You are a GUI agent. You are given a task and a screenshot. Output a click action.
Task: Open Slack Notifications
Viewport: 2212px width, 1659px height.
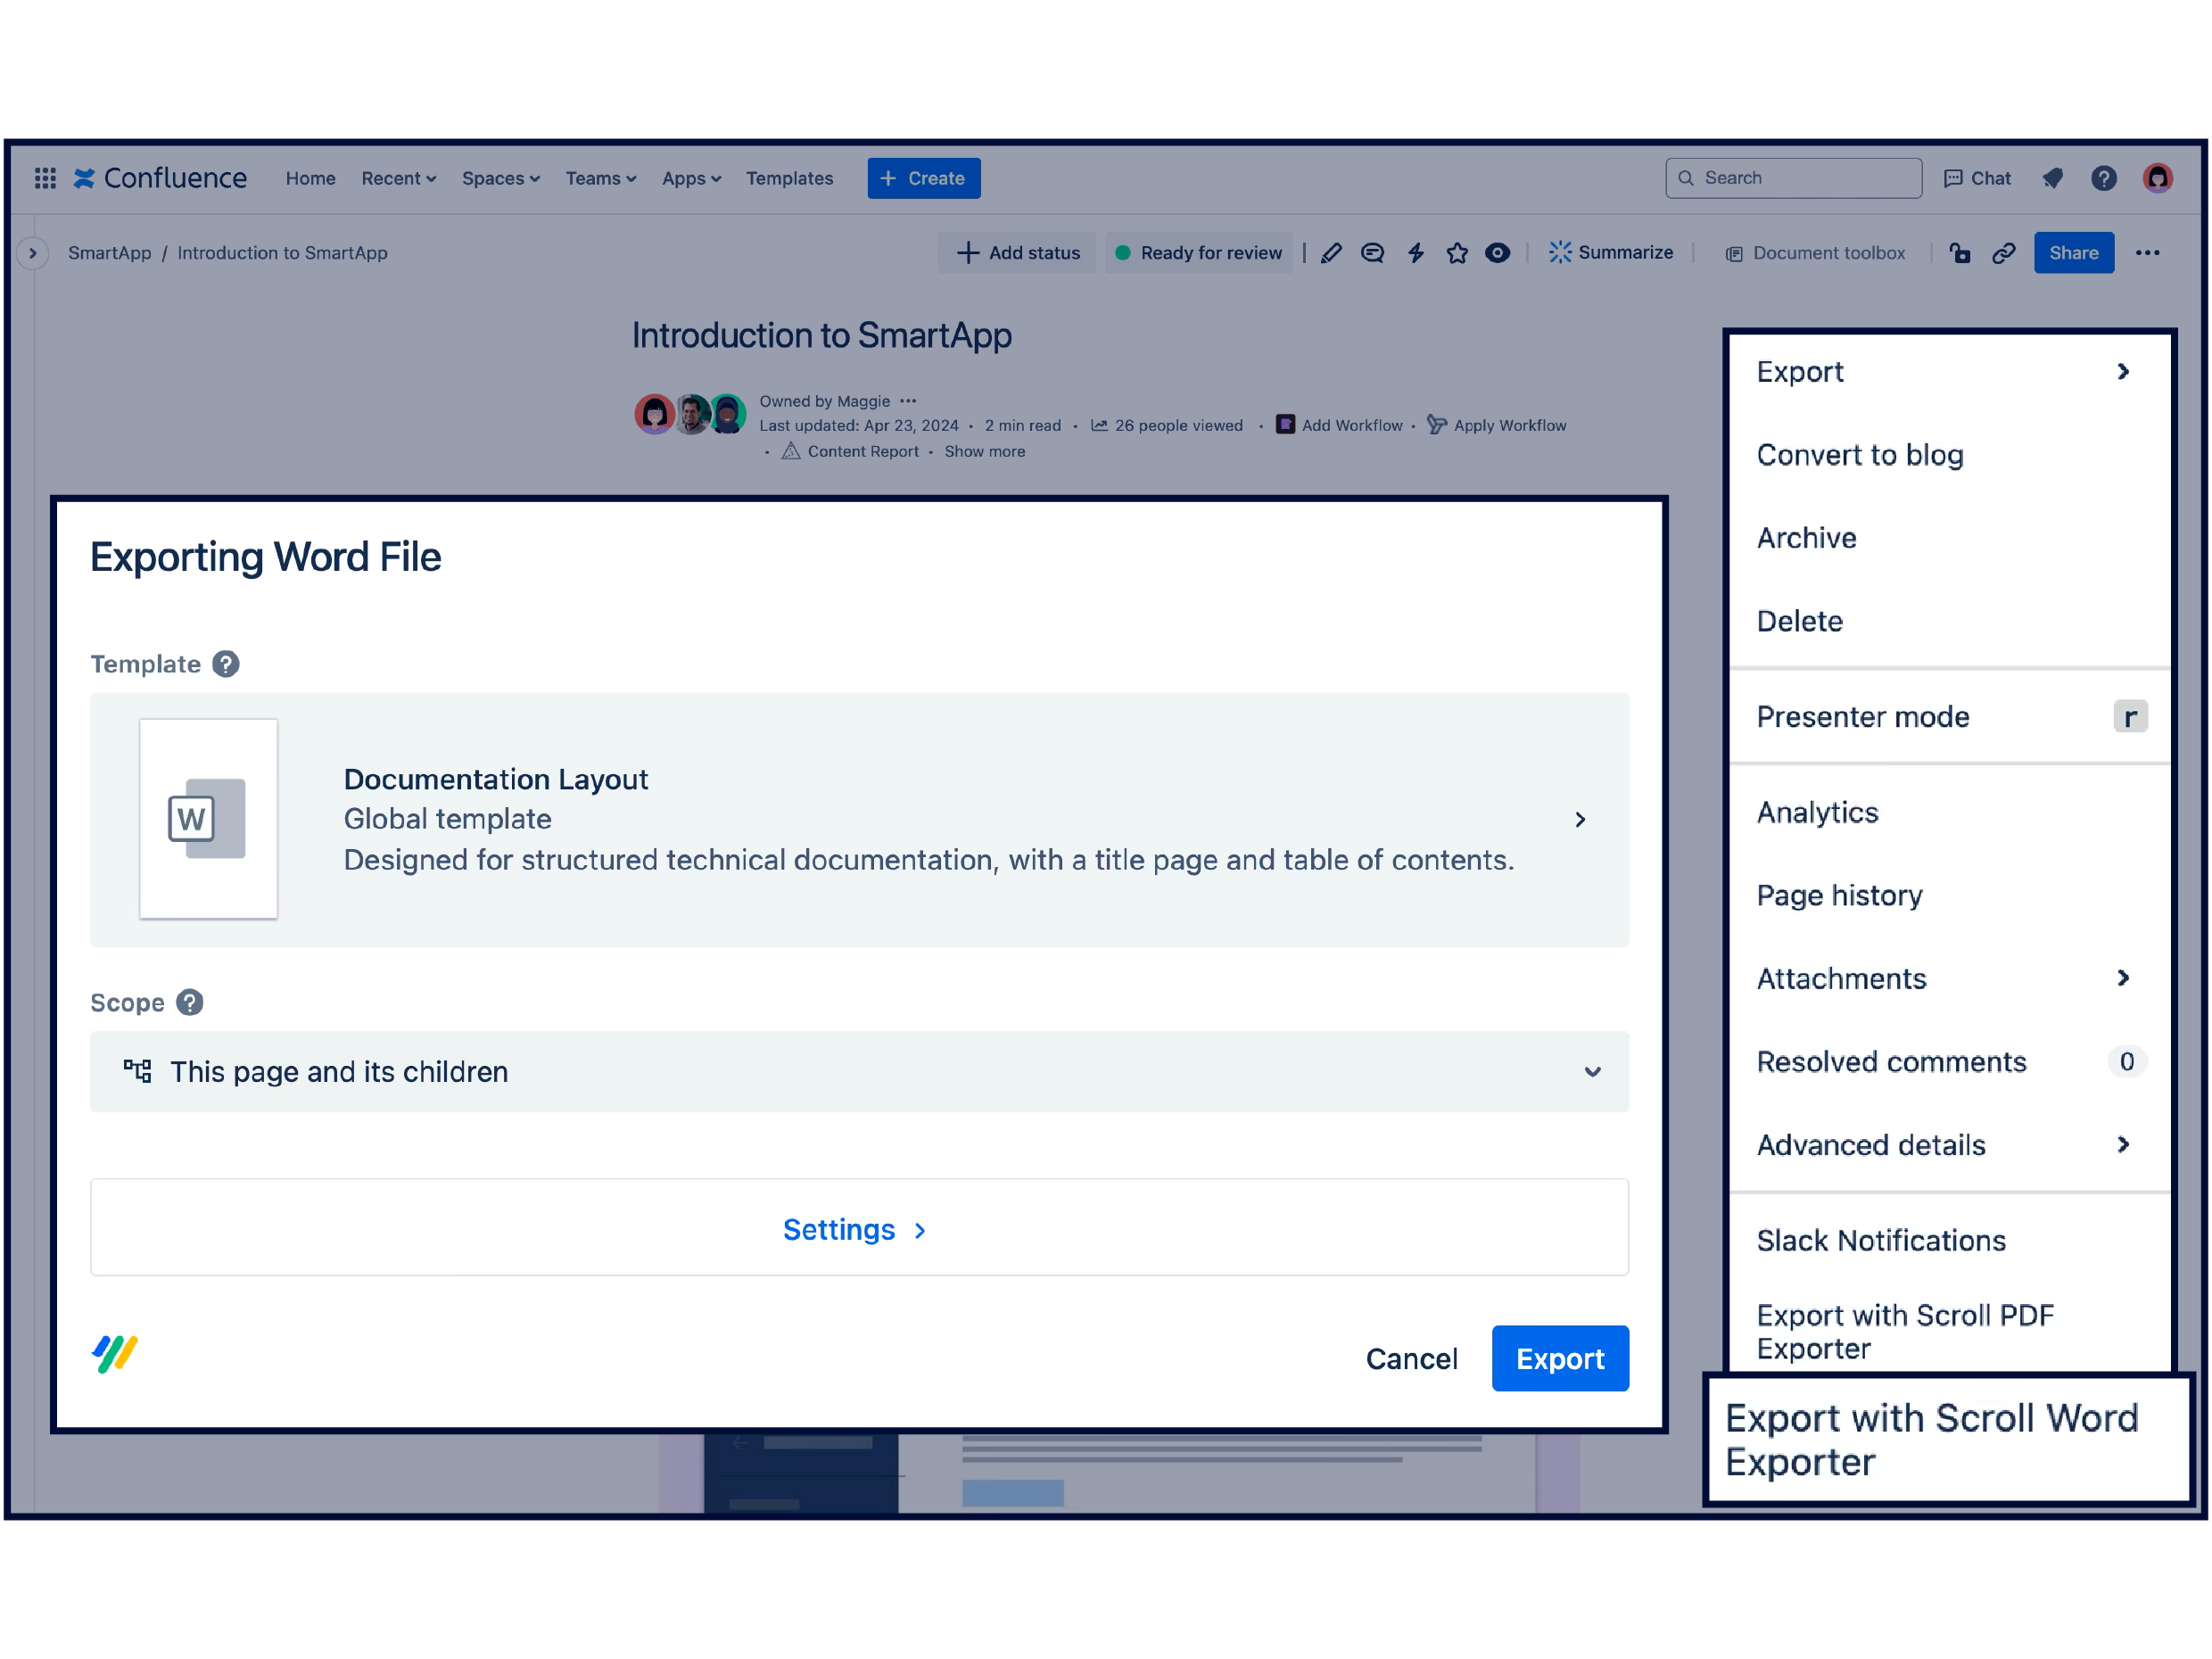tap(1950, 1240)
